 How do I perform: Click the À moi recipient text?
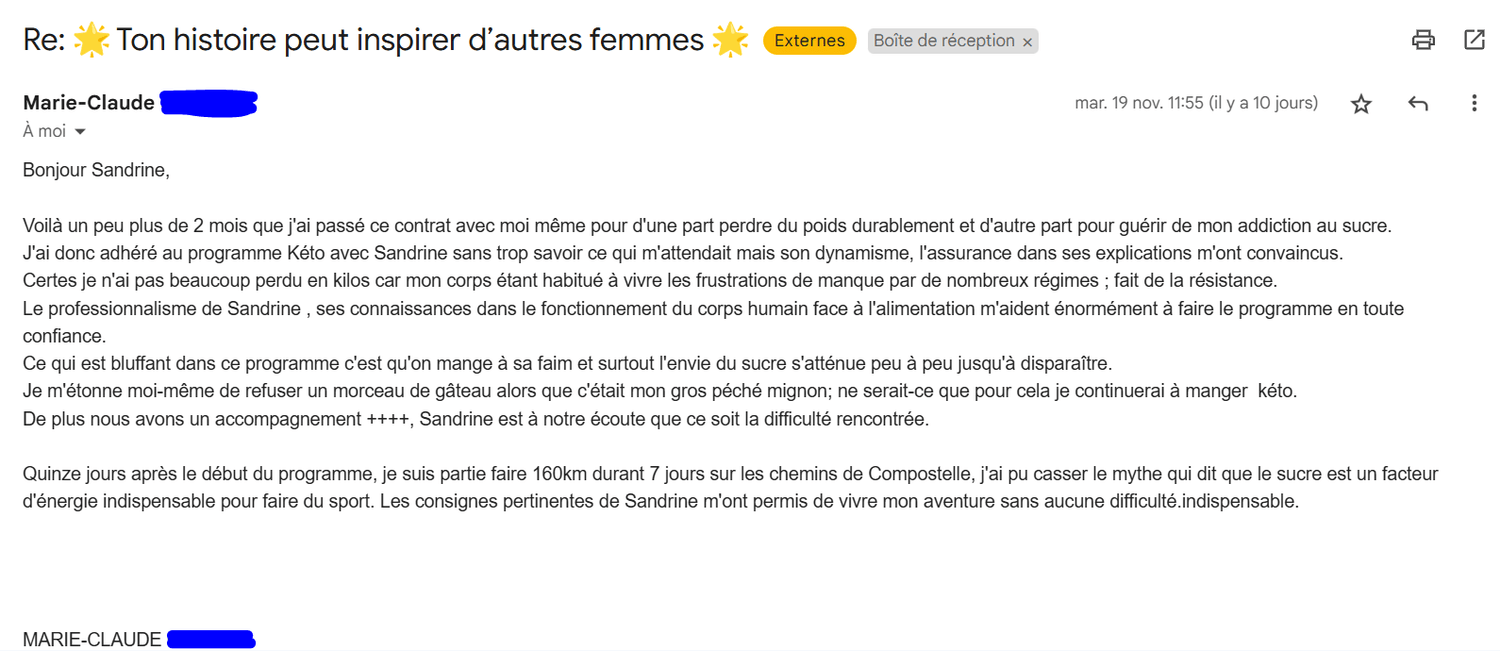coord(44,132)
